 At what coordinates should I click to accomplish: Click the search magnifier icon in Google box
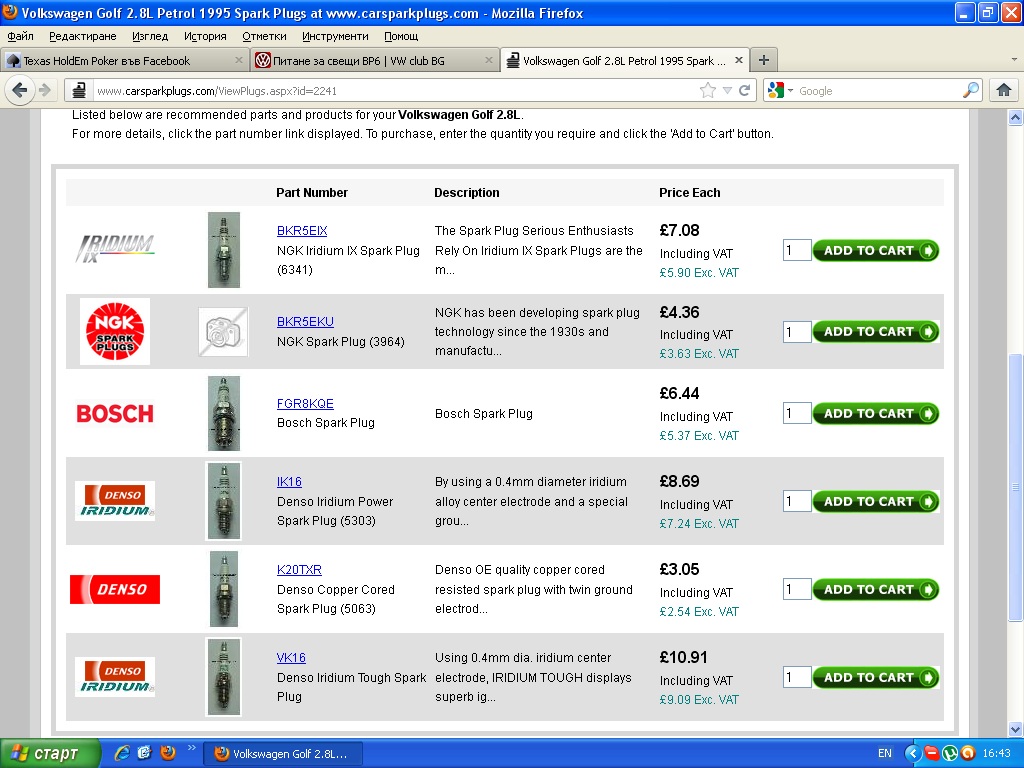point(971,91)
